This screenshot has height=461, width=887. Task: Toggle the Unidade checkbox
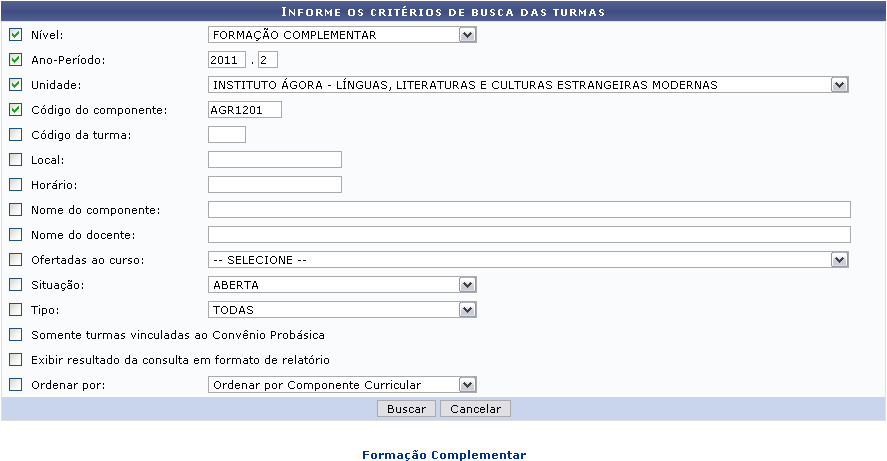[x=15, y=85]
